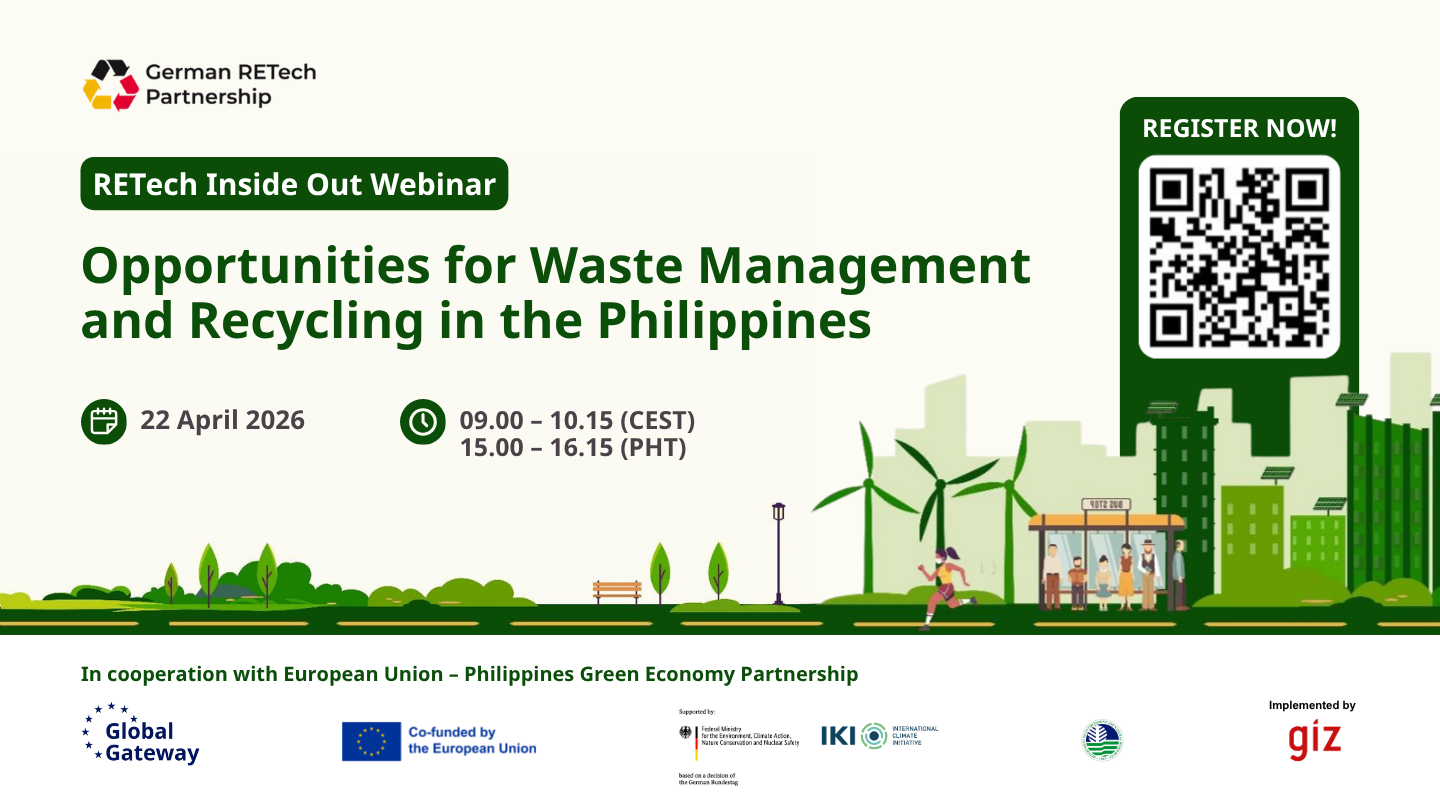Click the IKI International Climate Initiative logo
Viewport: 1440px width, 810px height.
879,735
